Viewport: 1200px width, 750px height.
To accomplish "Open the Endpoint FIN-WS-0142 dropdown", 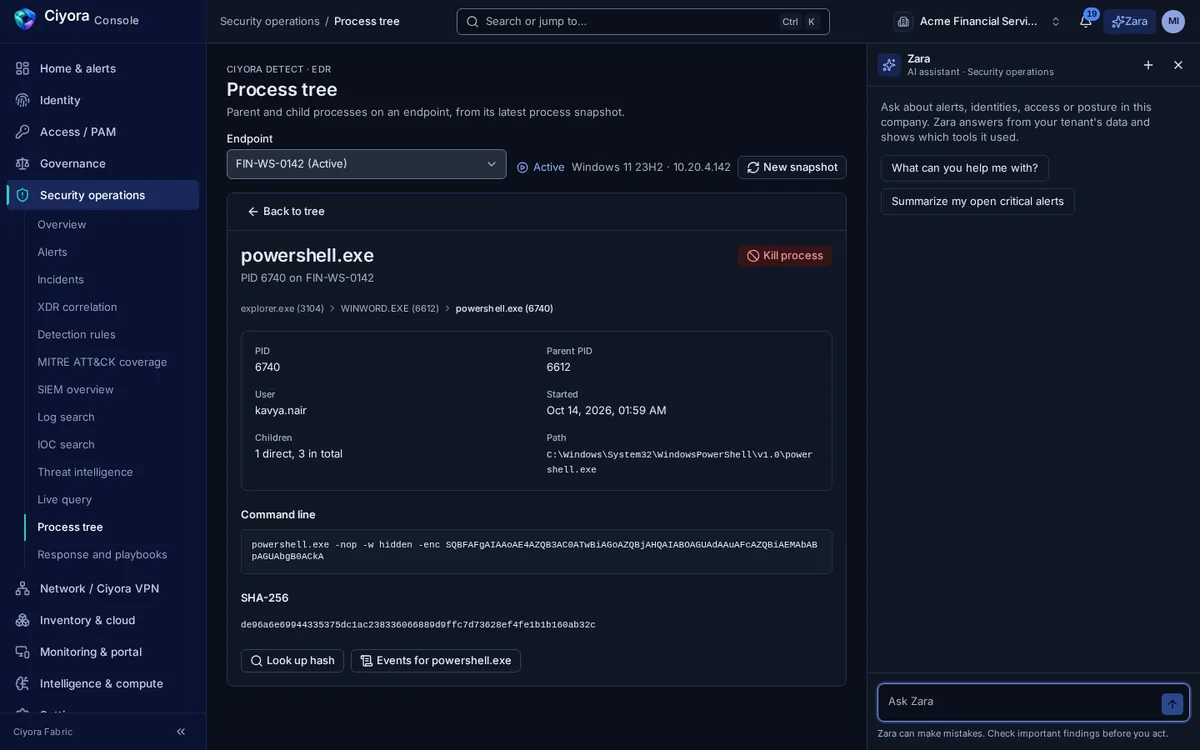I will 366,164.
